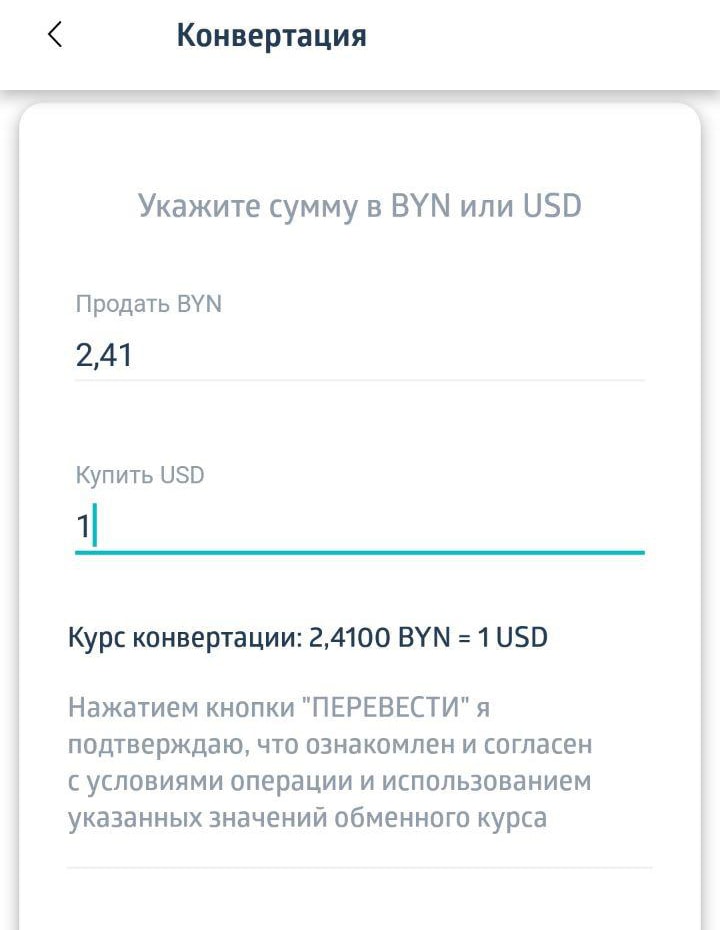Viewport: 720px width, 930px height.
Task: Click the "Укажите сумму в BYN или USD" heading
Action: pyautogui.click(x=359, y=206)
